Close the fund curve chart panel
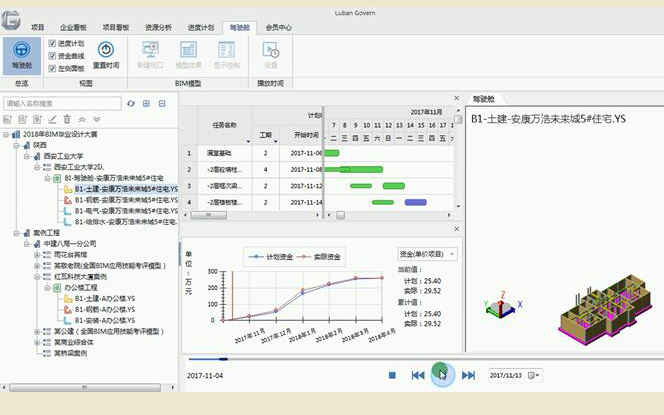Image resolution: width=664 pixels, height=415 pixels. click(x=456, y=229)
